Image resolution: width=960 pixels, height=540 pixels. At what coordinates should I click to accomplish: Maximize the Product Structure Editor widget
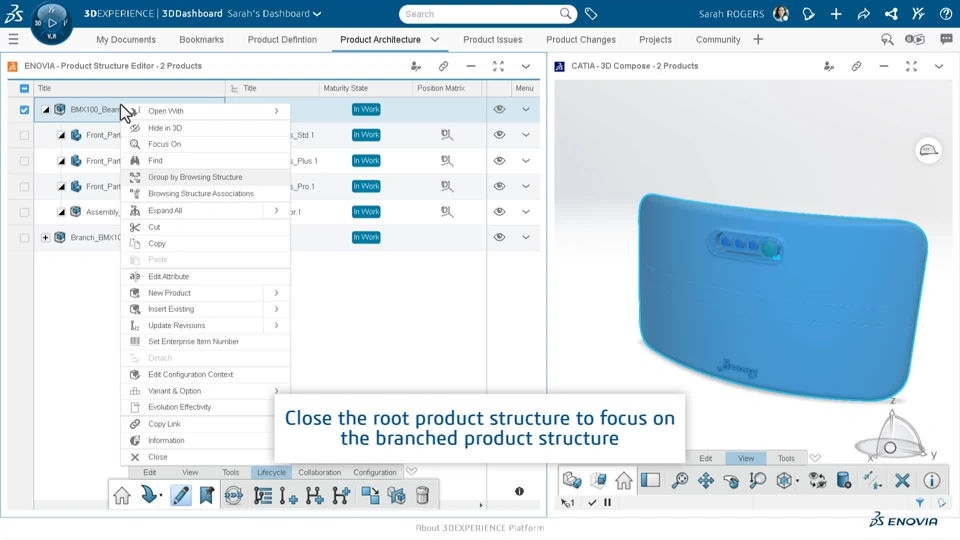(498, 66)
